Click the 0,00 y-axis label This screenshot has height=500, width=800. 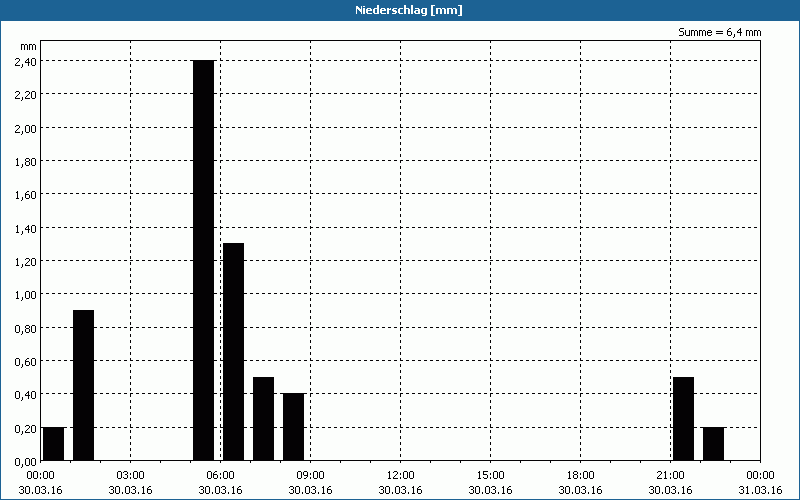tap(26, 461)
